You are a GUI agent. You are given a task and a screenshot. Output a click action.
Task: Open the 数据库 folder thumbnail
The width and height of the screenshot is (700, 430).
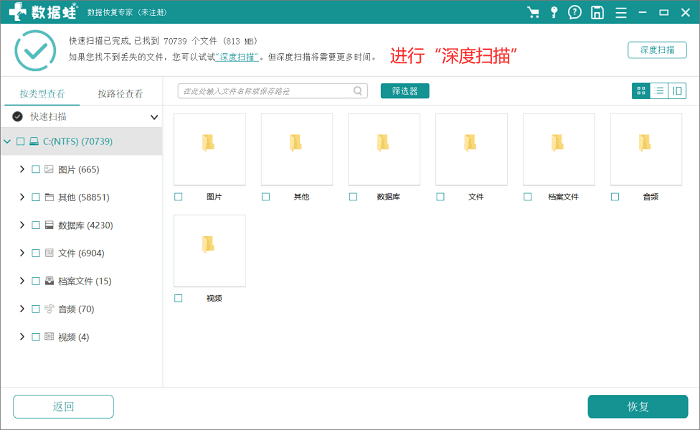(384, 149)
